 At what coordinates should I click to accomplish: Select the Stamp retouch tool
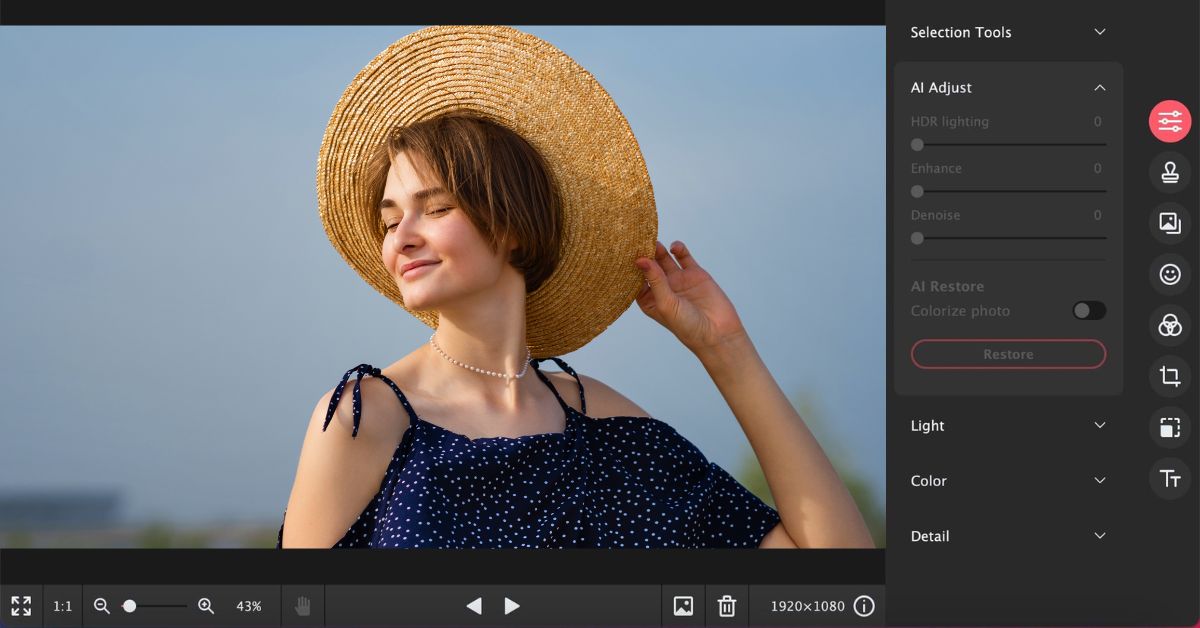[1169, 172]
